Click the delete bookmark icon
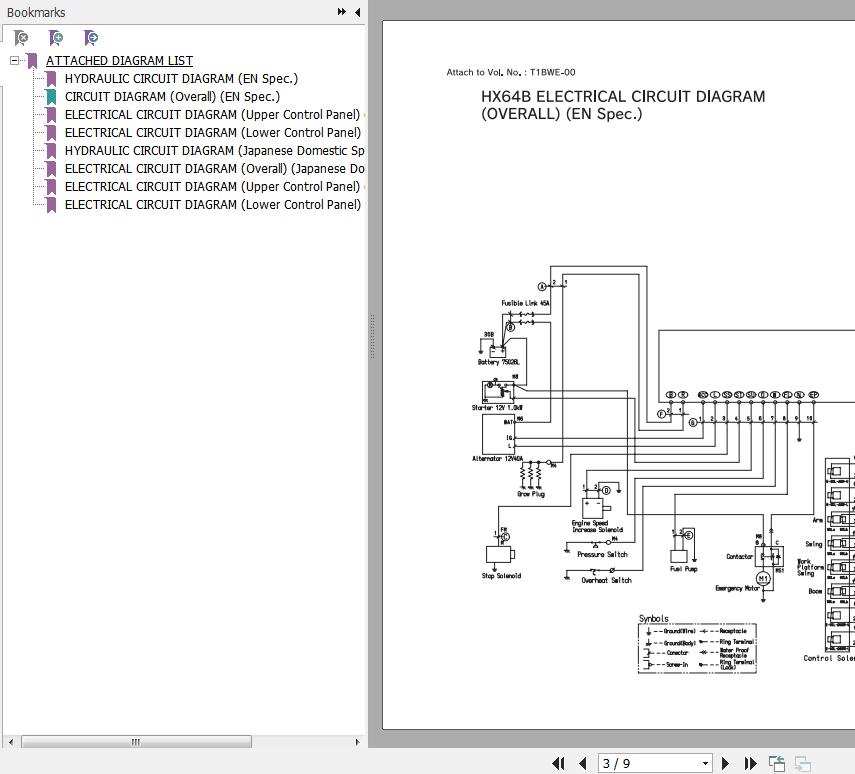This screenshot has width=855, height=774. [21, 38]
